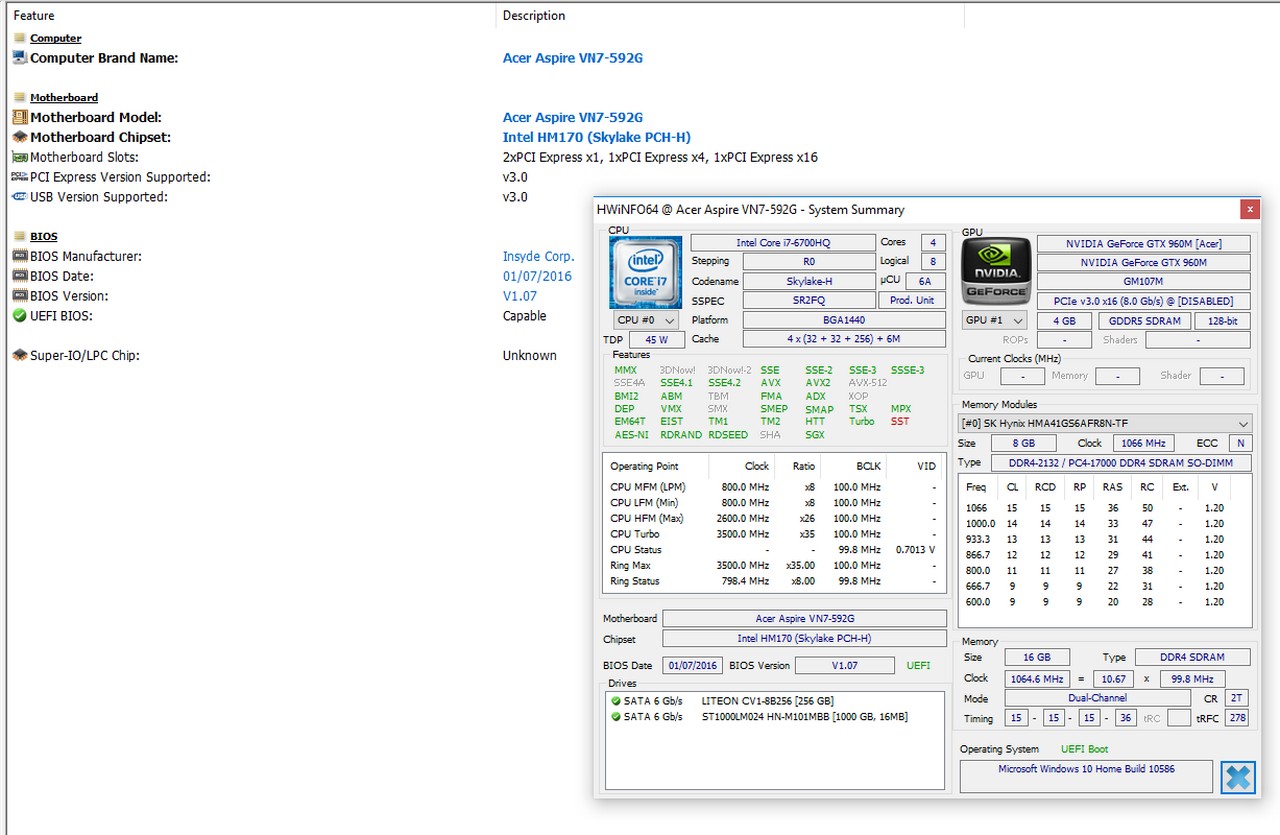Screen dimensions: 1280x835
Task: Click the Motherboard section folder icon
Action: tap(20, 97)
